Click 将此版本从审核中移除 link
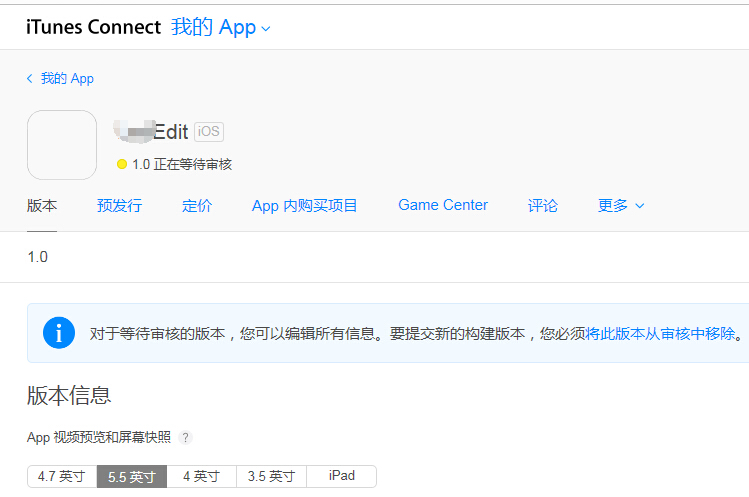This screenshot has width=749, height=497. [660, 333]
